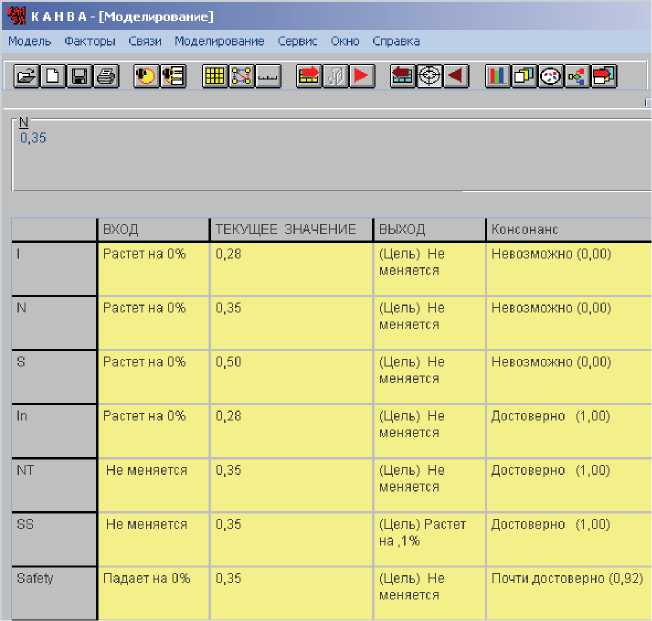
Task: Open the Модель menu
Action: point(29,41)
